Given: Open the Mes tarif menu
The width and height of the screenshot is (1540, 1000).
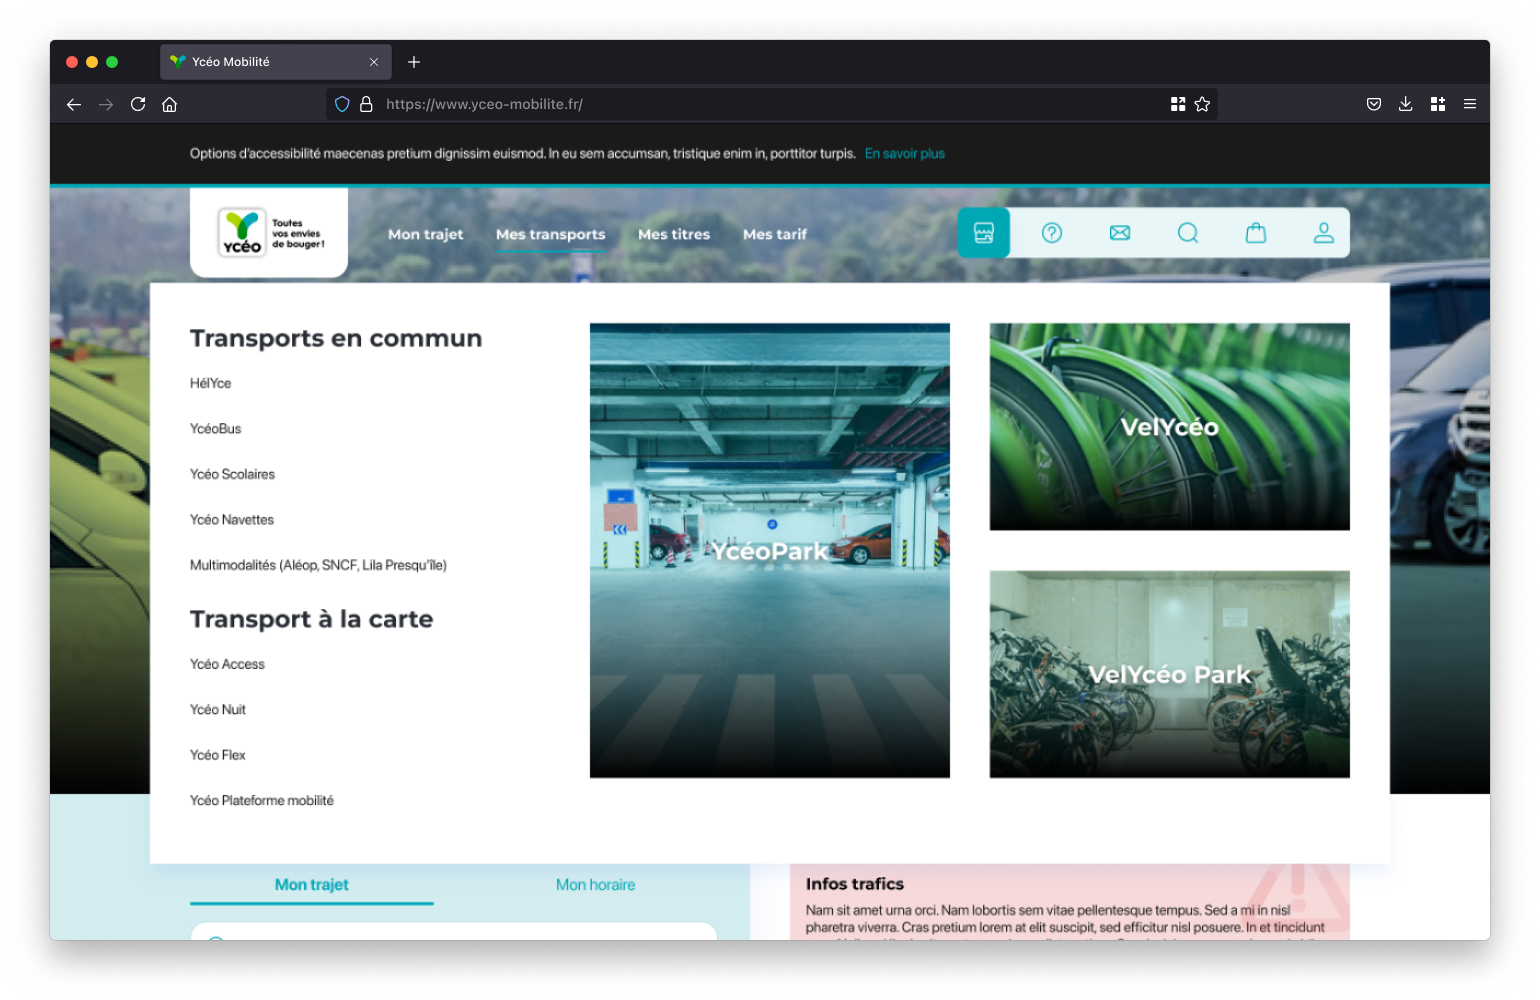Looking at the screenshot, I should point(775,234).
